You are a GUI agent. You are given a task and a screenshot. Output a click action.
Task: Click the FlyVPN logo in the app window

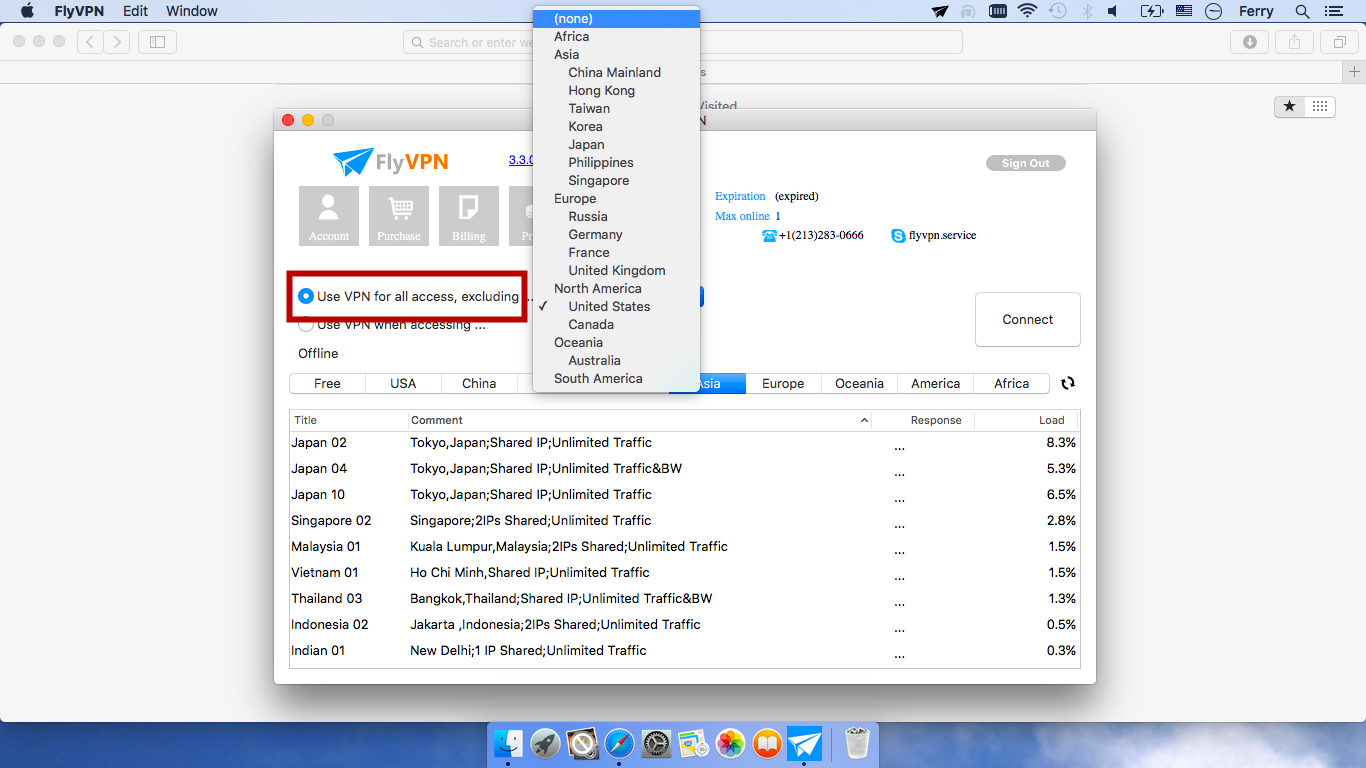coord(391,162)
